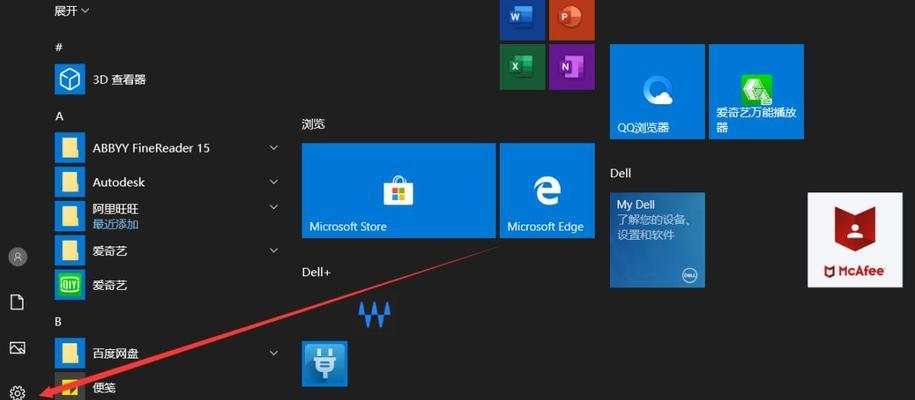
Task: Expand the 爱奇艺 folder chevron
Action: point(274,251)
